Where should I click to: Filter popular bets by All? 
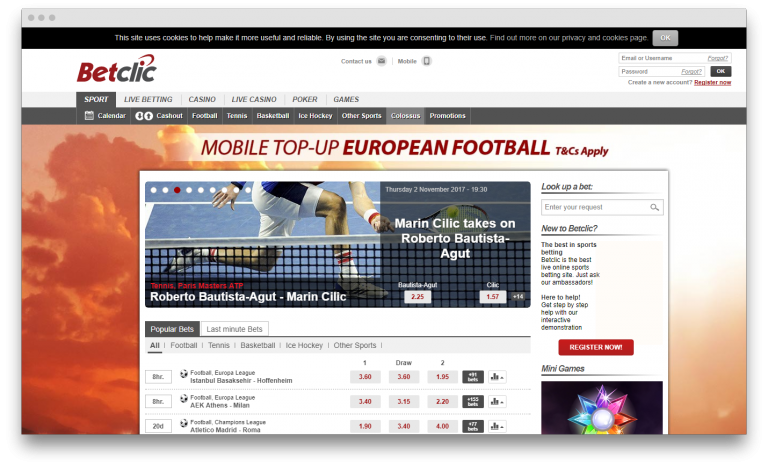[x=155, y=346]
